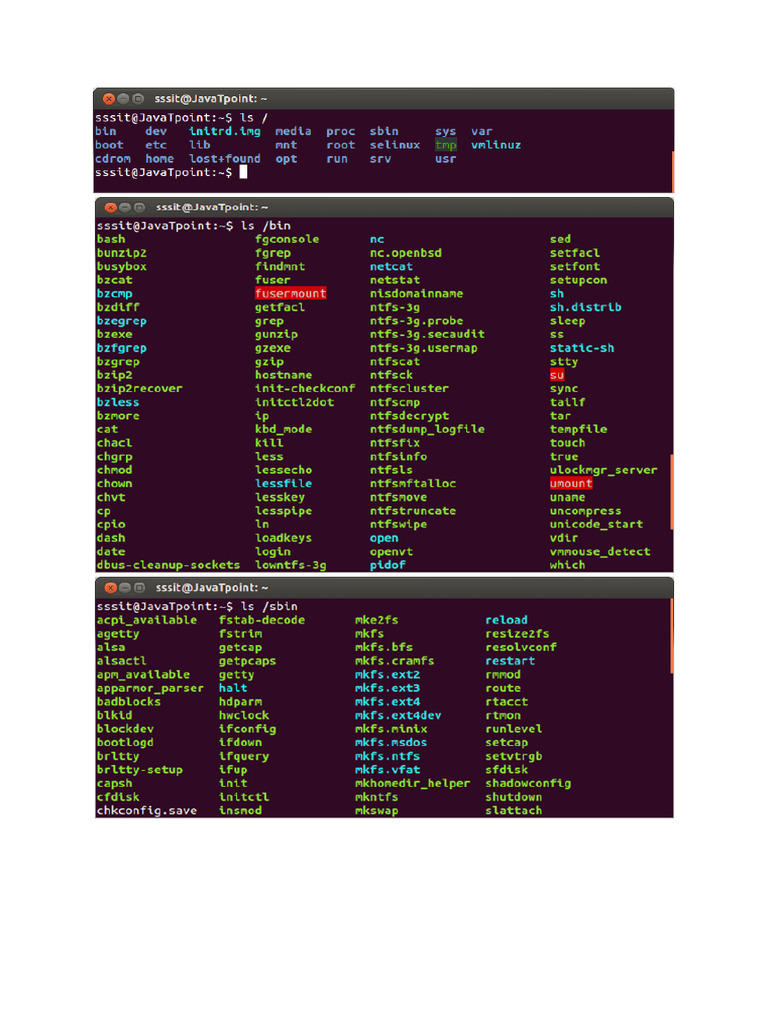Click the 'init-checkconf' entry
Image resolution: width=768 pixels, height=1024 pixels.
tap(305, 388)
